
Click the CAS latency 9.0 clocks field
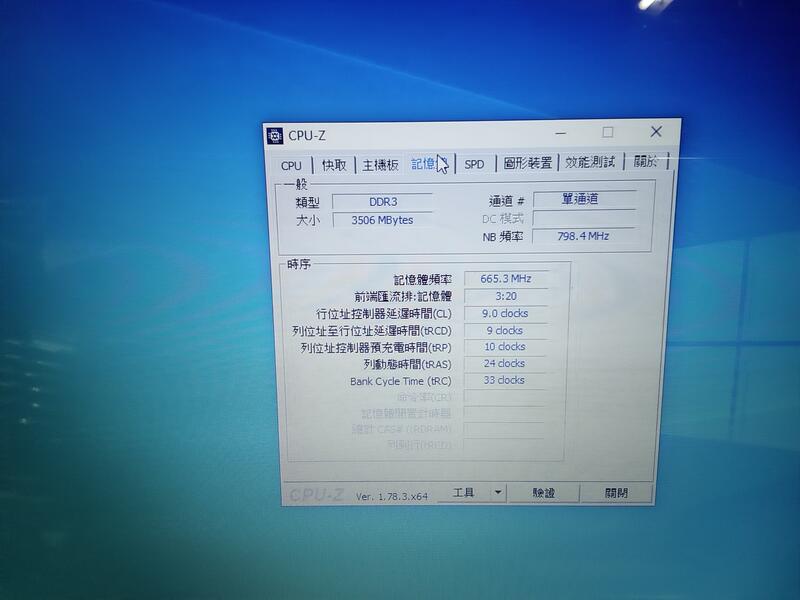point(506,313)
